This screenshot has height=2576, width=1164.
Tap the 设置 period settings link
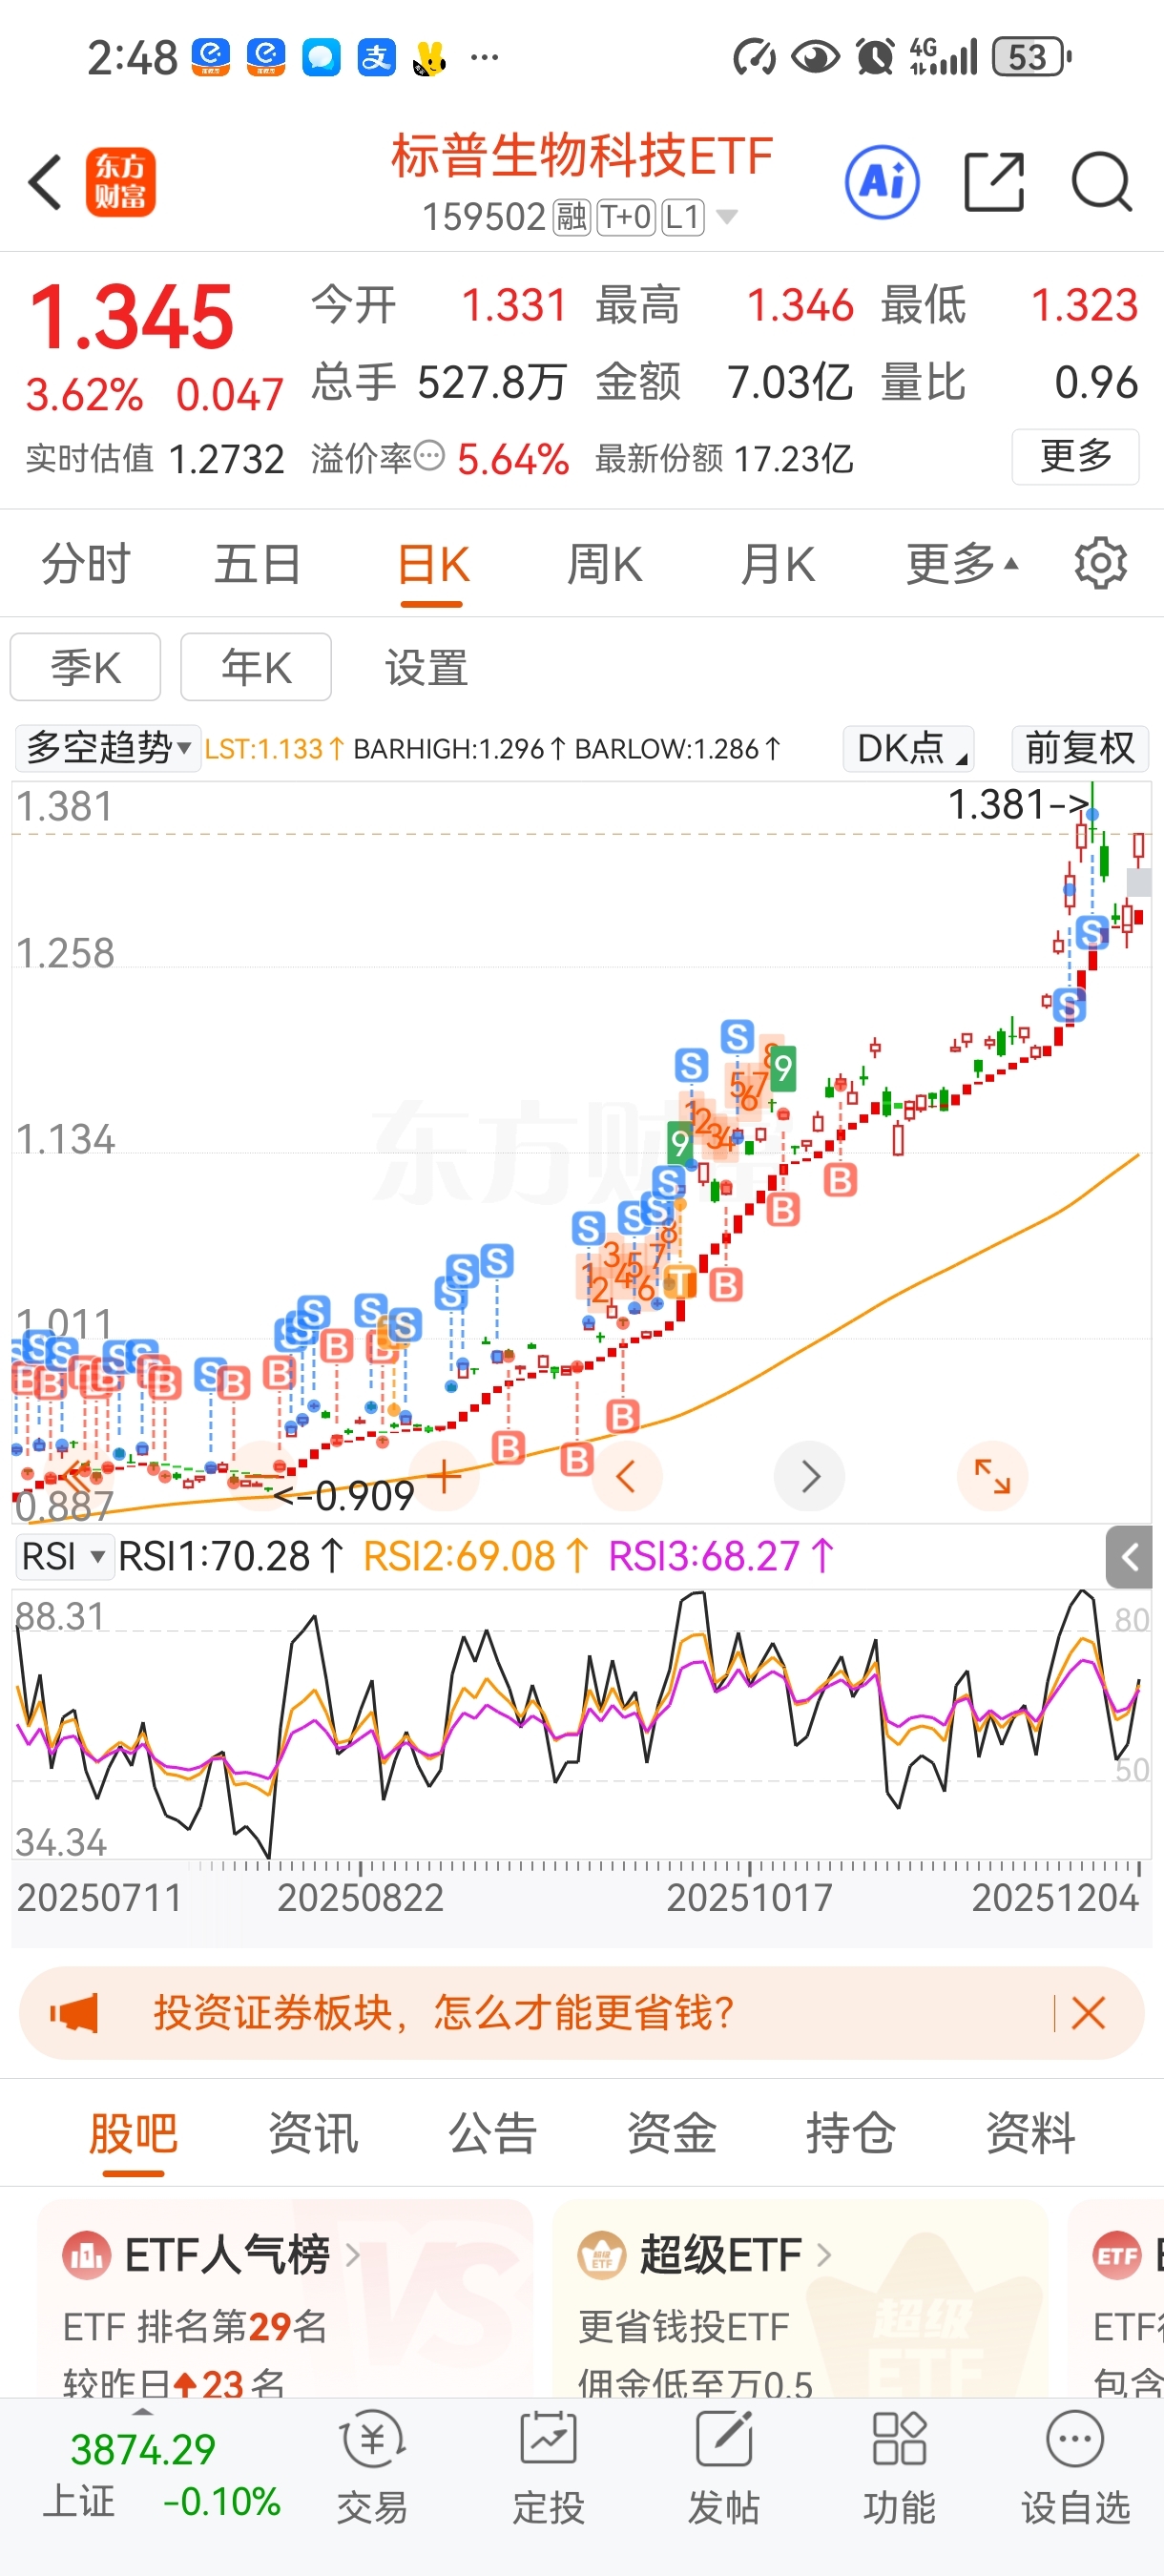[427, 667]
